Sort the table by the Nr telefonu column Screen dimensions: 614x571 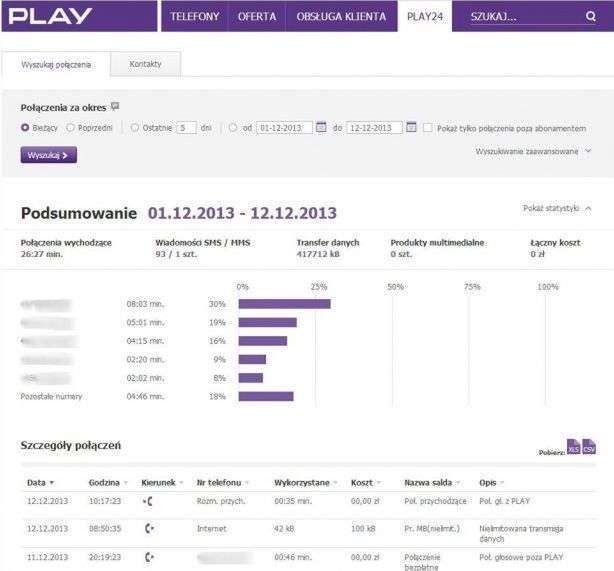click(223, 483)
